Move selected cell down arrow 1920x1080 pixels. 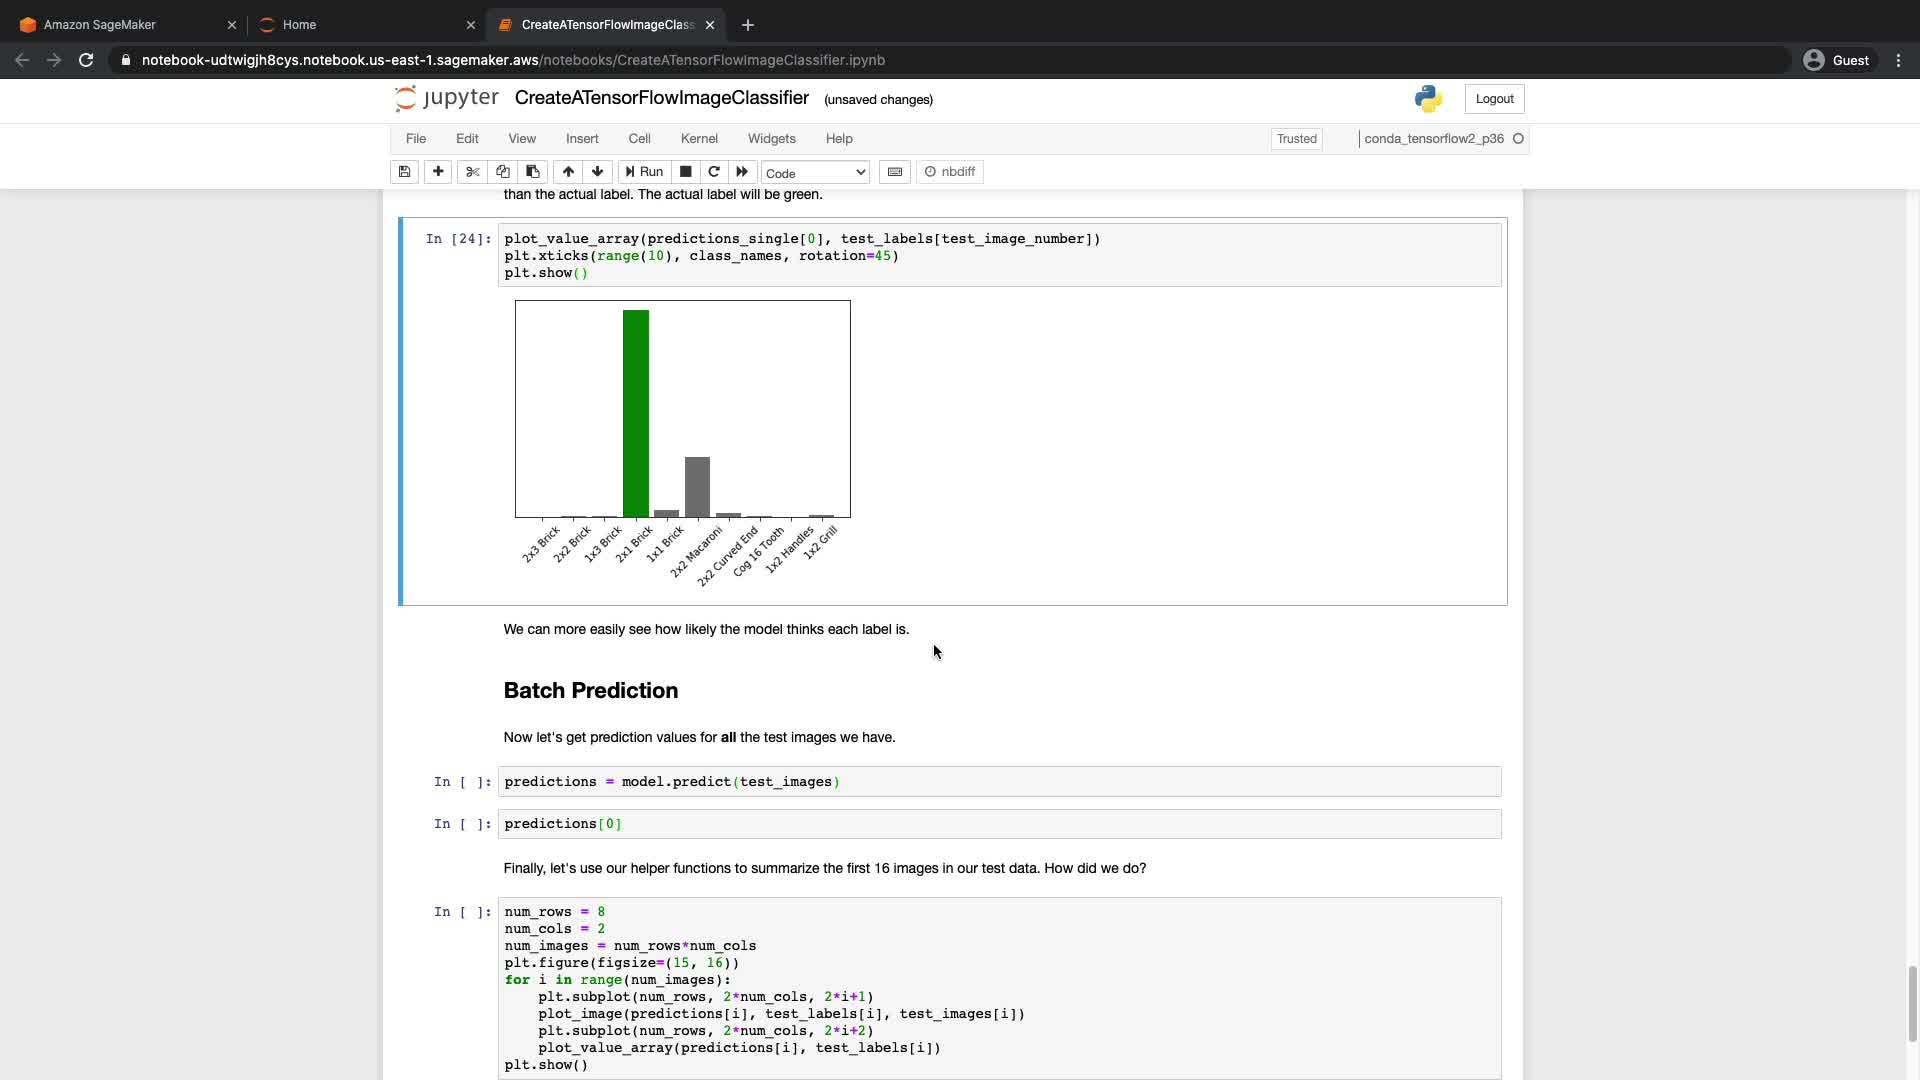(x=598, y=172)
